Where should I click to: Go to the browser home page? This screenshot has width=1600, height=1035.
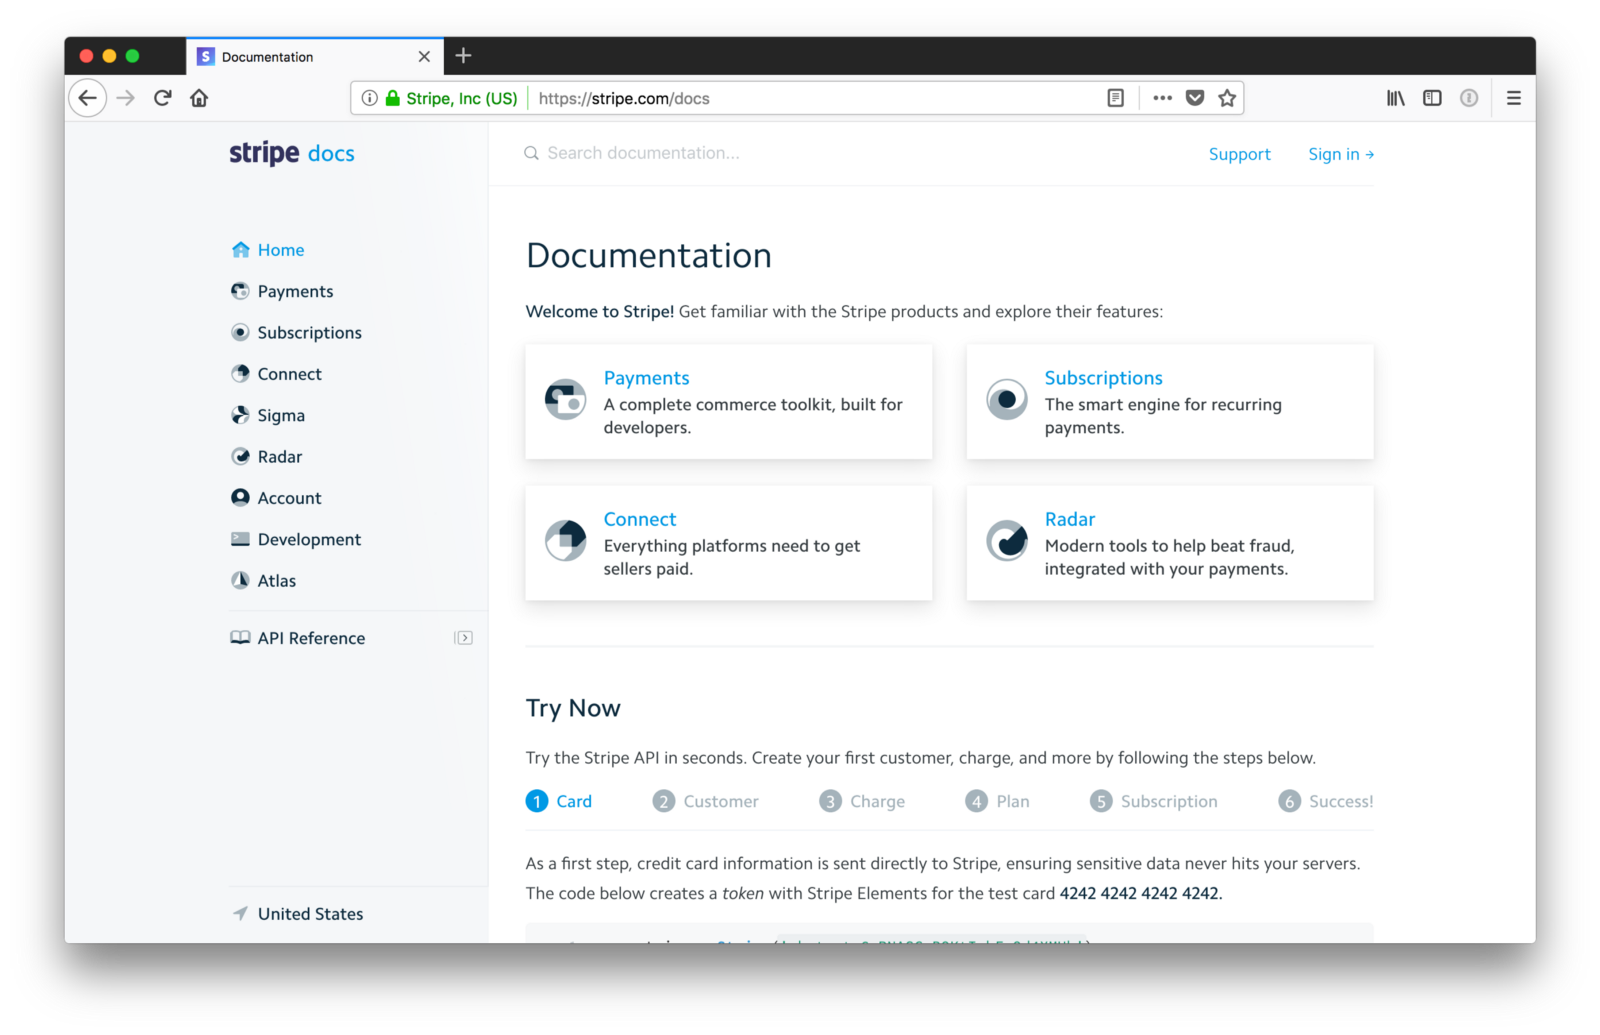click(199, 98)
